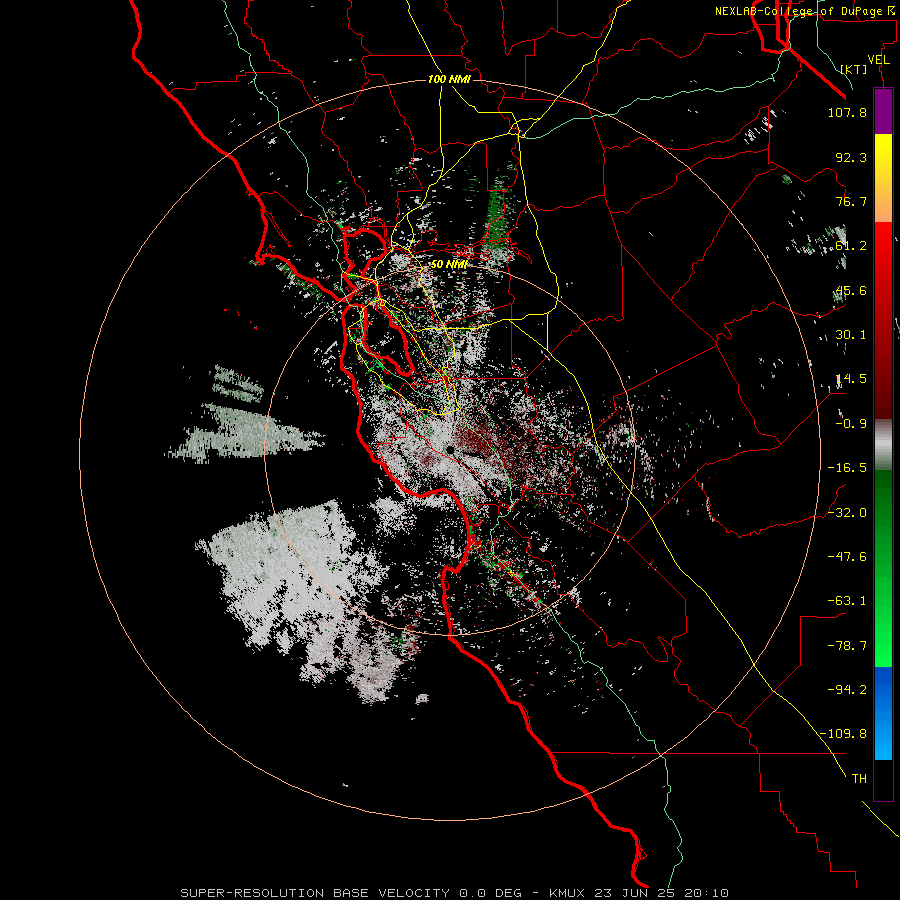The image size is (900, 900).
Task: Click the -109.8 velocity scale value
Action: [x=843, y=734]
